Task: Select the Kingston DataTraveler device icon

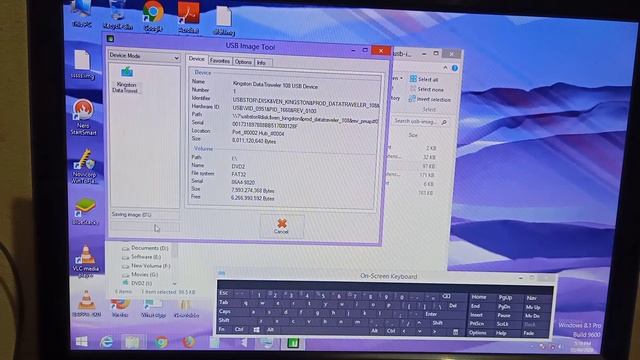Action: [x=127, y=80]
